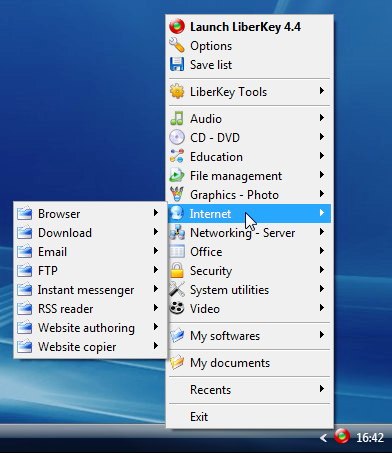
Task: Click the File management icon
Action: [x=177, y=175]
